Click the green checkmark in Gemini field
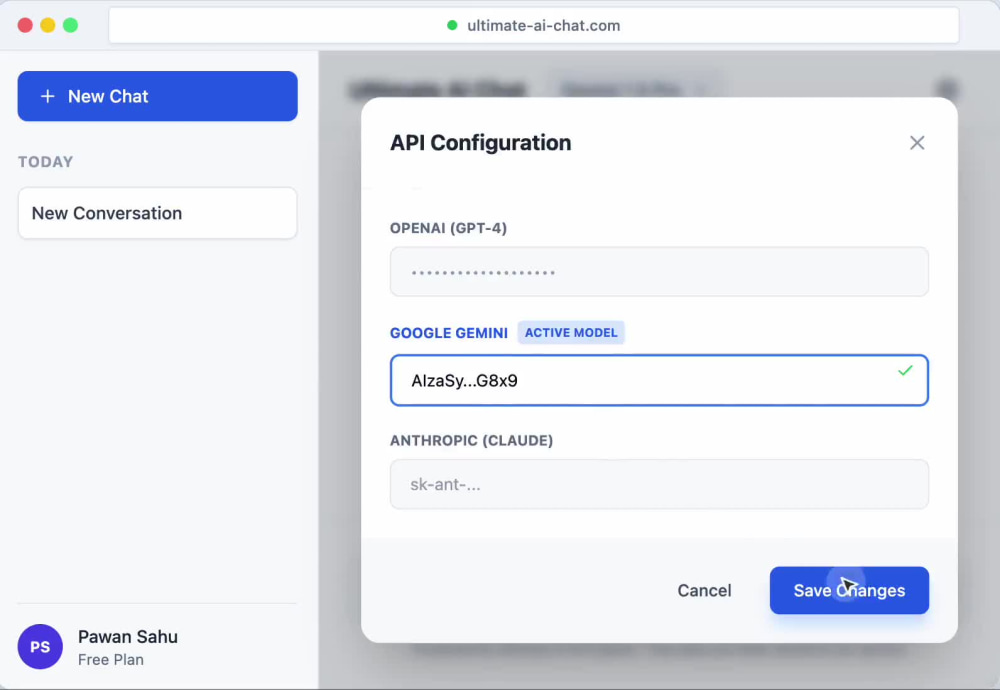Screen dimensions: 1000x690 pos(905,371)
